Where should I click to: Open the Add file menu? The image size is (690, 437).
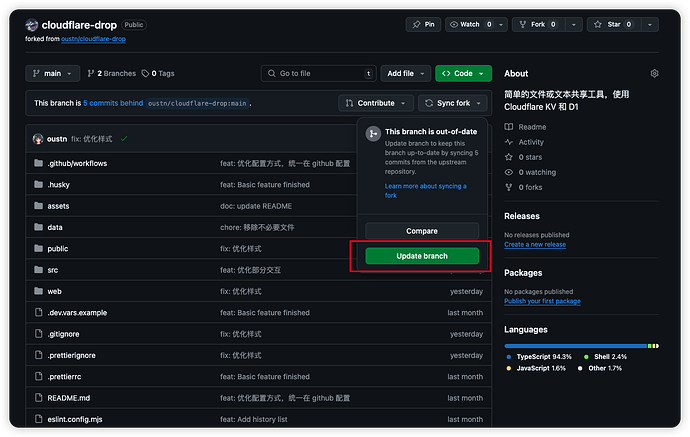tap(405, 73)
